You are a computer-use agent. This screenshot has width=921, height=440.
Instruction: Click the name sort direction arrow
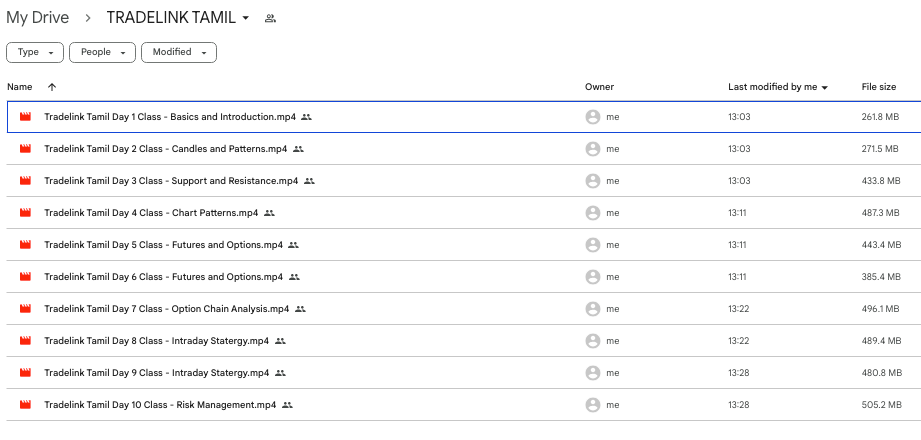[52, 87]
